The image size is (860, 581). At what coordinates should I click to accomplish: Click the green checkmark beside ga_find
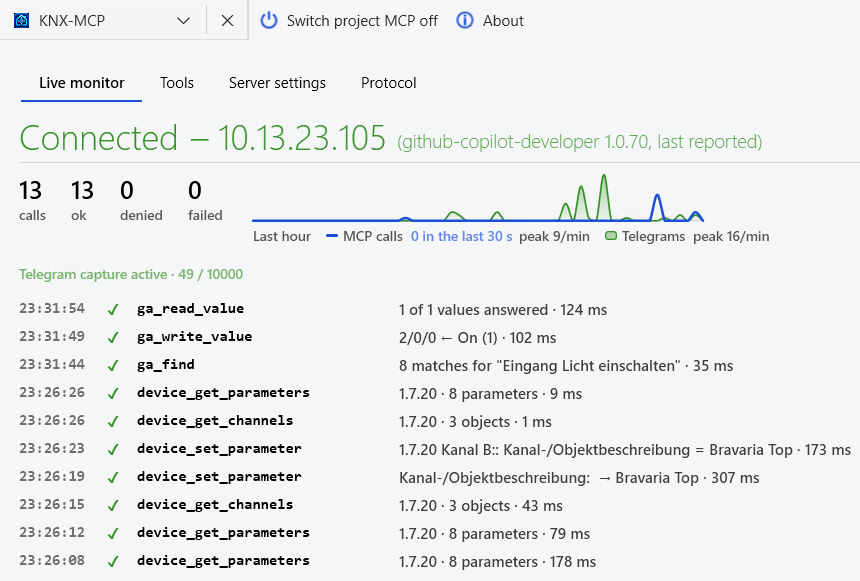(113, 366)
